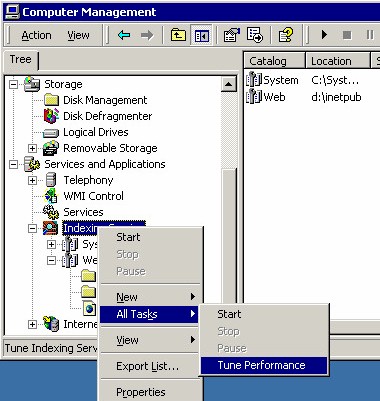Open the Properties toolbar icon
Screen dimensions: 380x401
[x=231, y=35]
